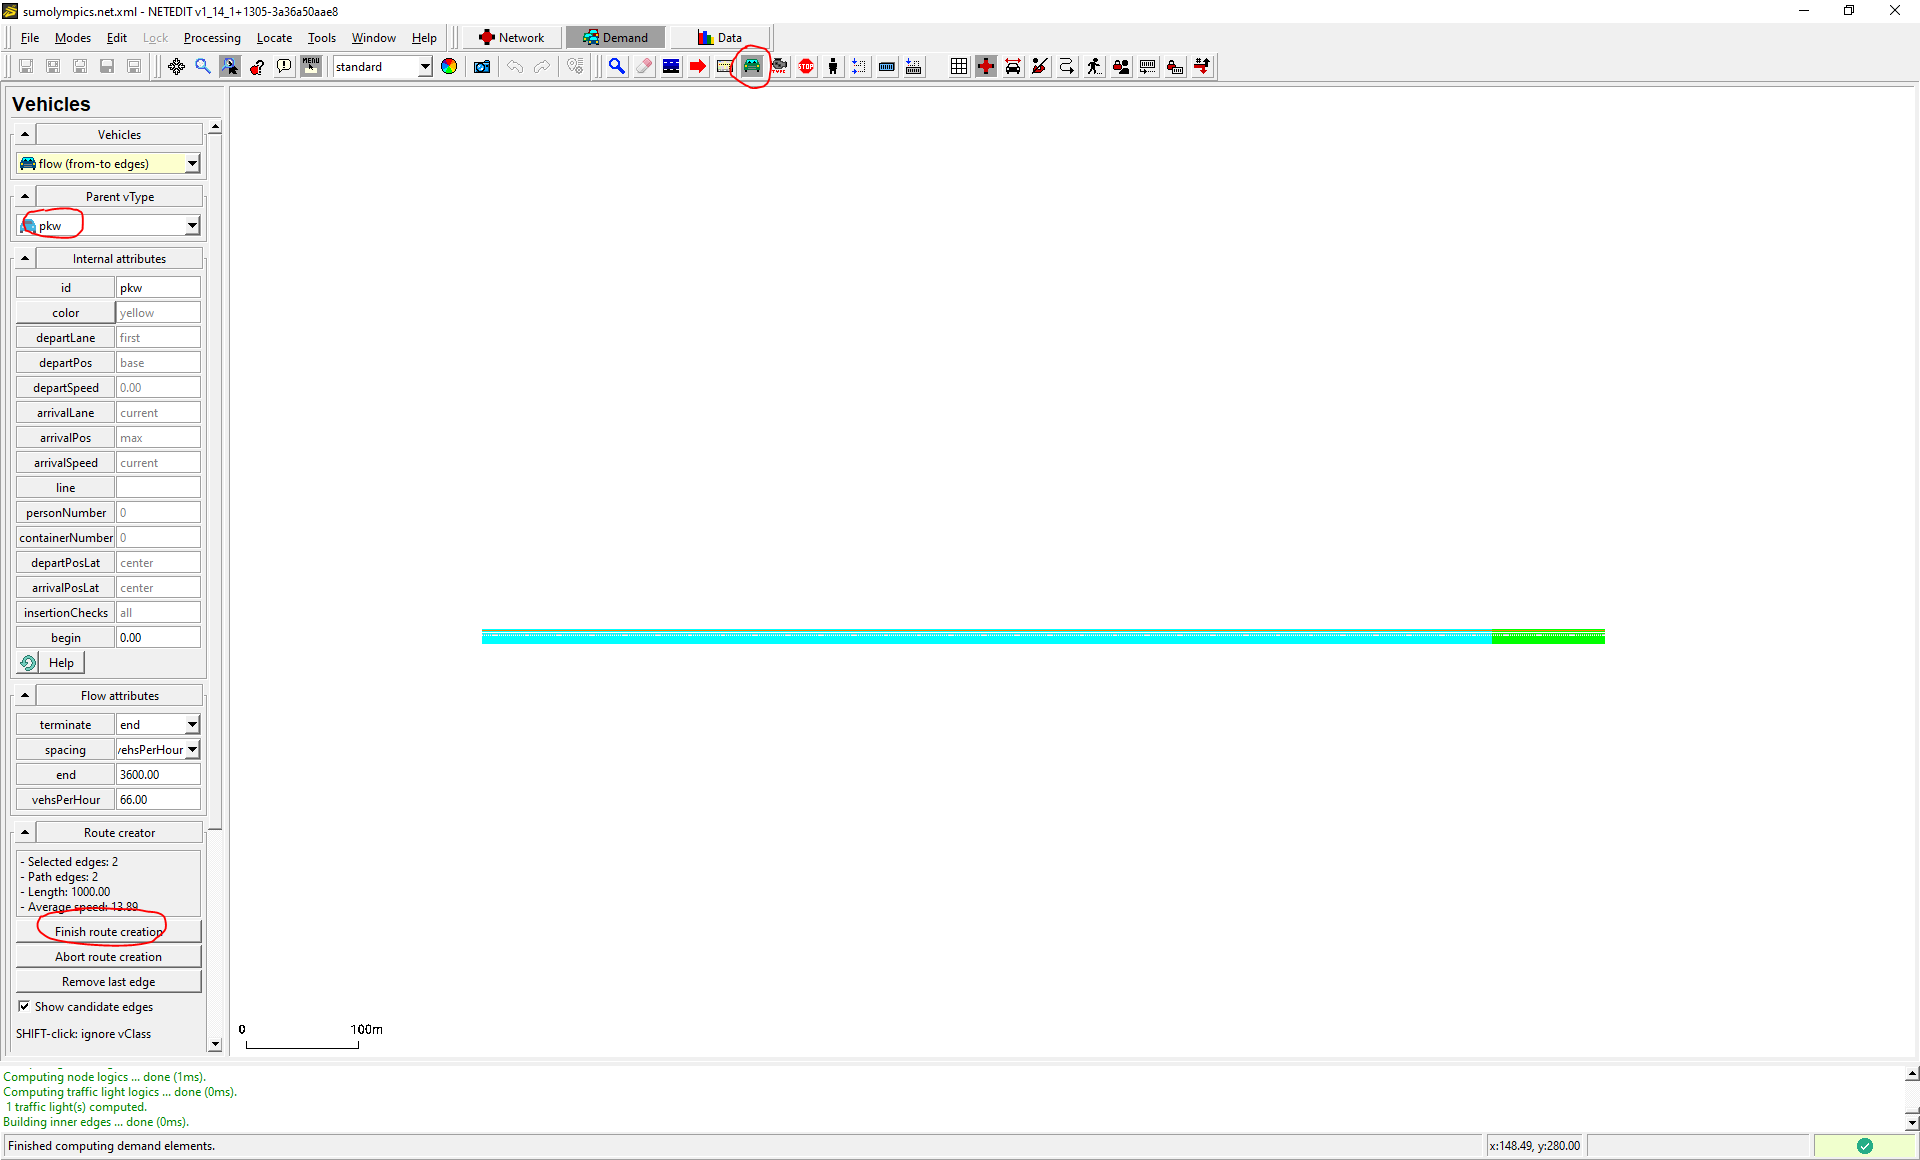Click the delete eraser tool
The image size is (1920, 1160).
[644, 67]
